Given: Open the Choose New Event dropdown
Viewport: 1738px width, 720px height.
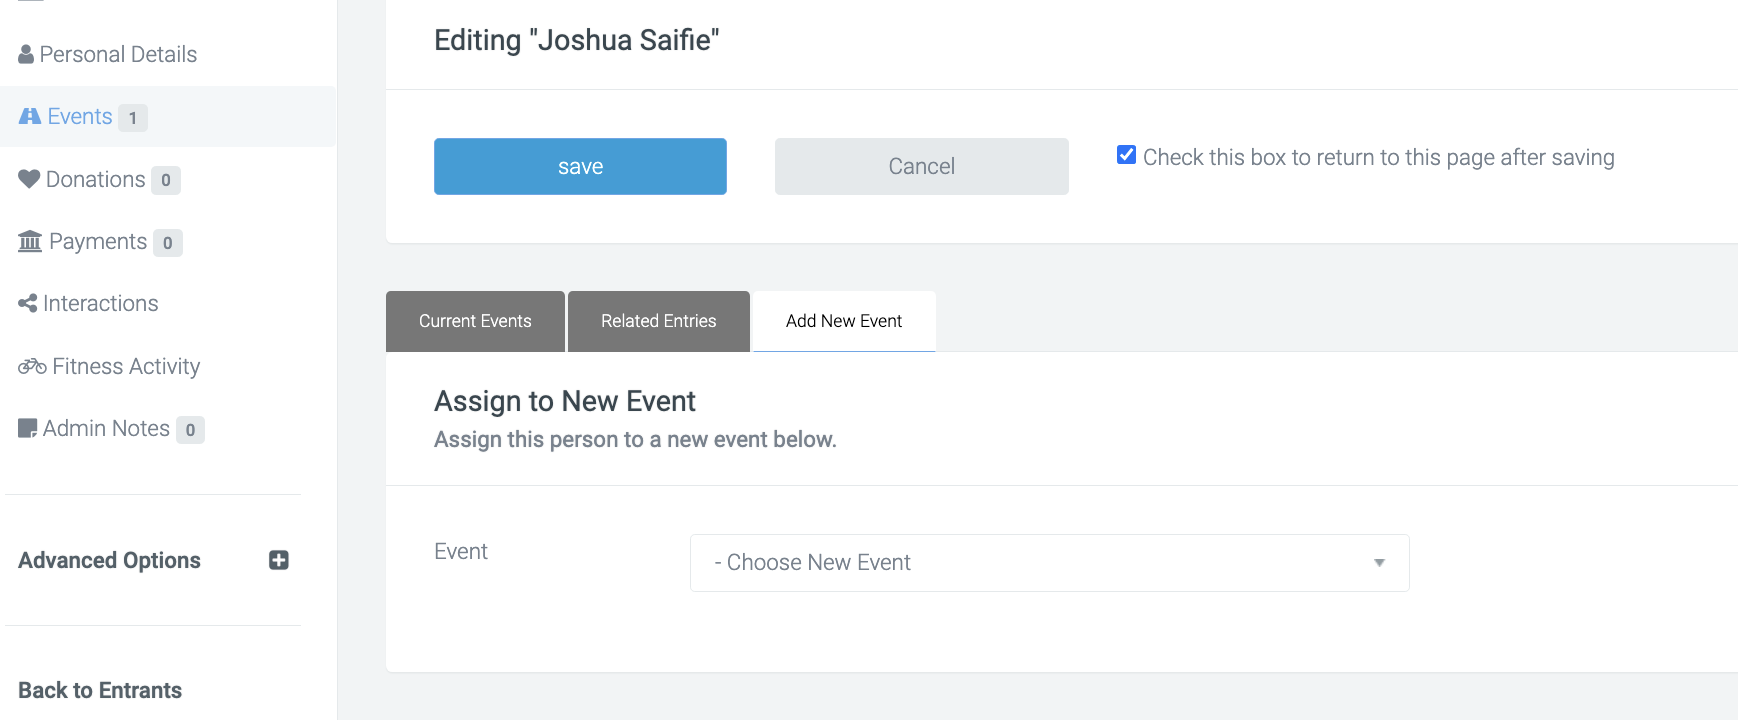Looking at the screenshot, I should click(1049, 562).
